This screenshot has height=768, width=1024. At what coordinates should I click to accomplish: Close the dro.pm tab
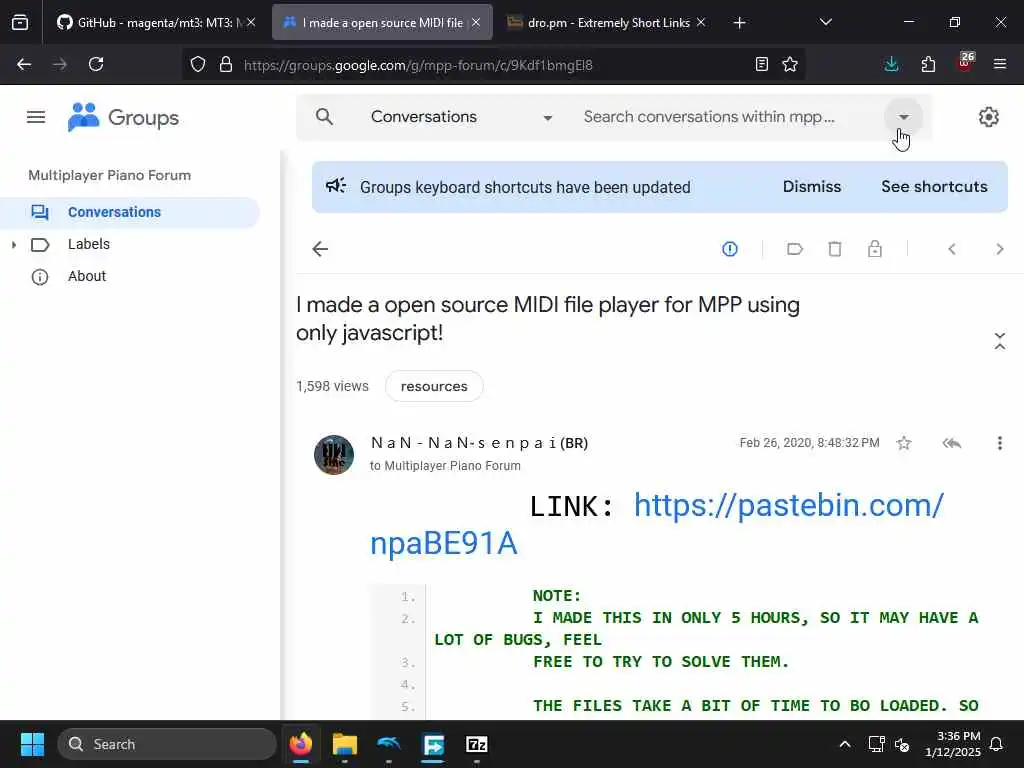(x=701, y=22)
